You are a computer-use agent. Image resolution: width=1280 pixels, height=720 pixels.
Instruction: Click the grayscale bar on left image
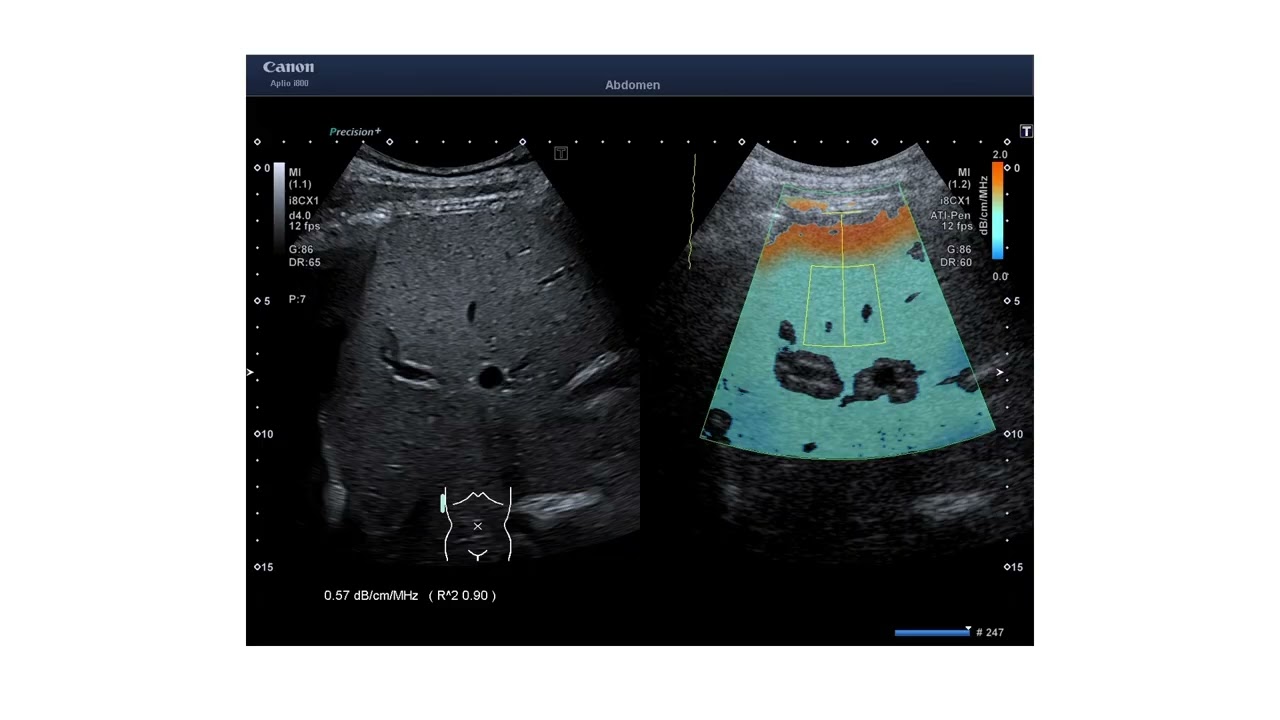pos(279,210)
